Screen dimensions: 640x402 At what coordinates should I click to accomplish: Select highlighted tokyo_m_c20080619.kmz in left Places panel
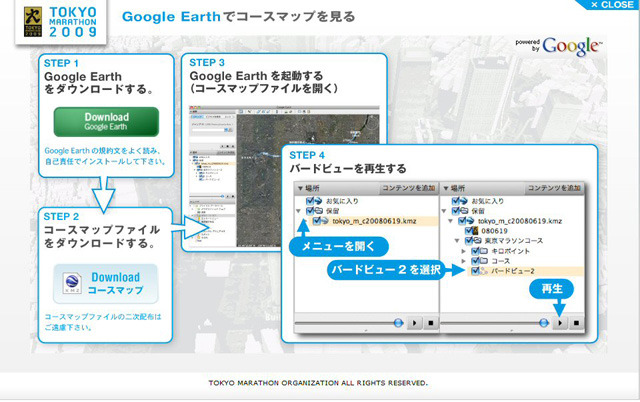(374, 221)
